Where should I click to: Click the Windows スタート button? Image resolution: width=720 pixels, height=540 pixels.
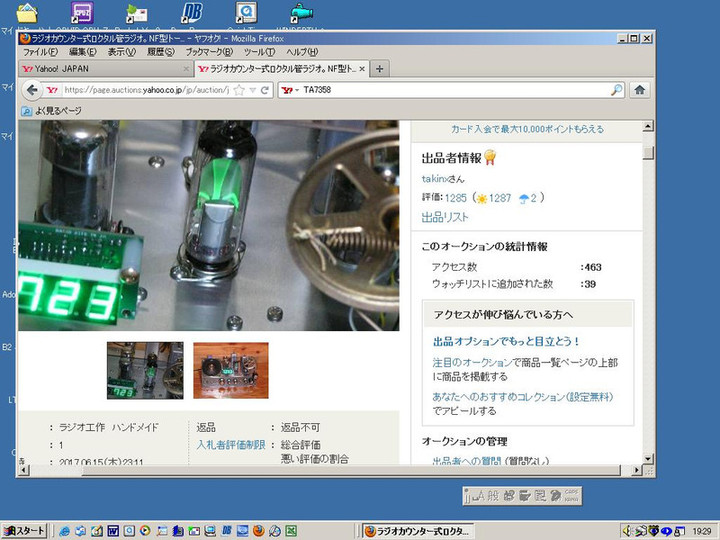pyautogui.click(x=24, y=530)
